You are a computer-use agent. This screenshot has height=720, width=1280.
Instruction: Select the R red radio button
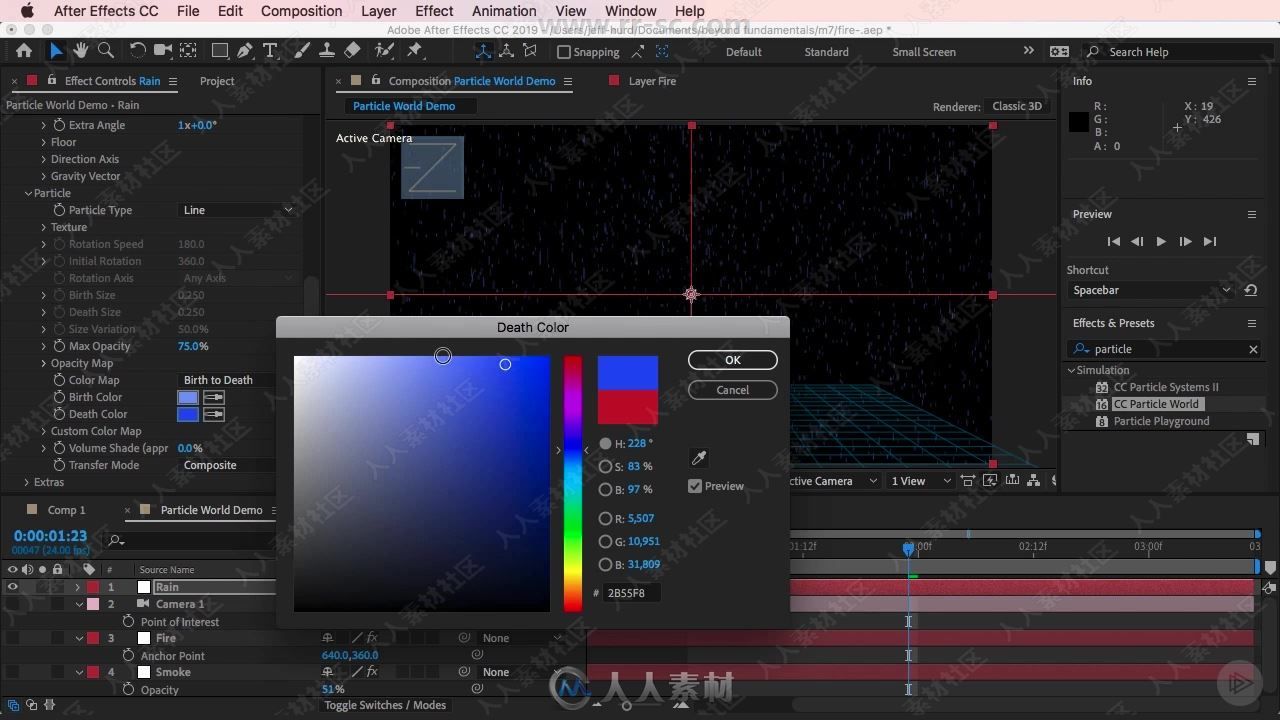coord(605,518)
